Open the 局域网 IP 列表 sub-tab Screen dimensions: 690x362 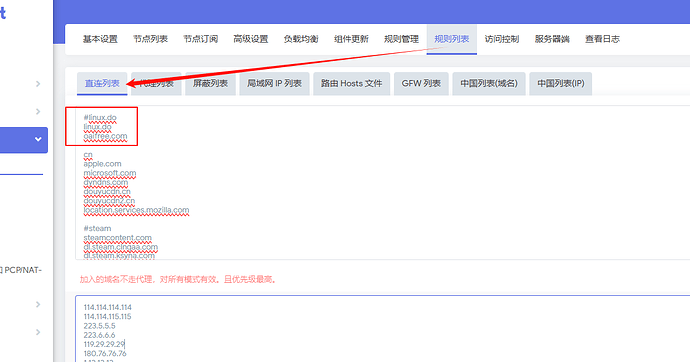[274, 84]
